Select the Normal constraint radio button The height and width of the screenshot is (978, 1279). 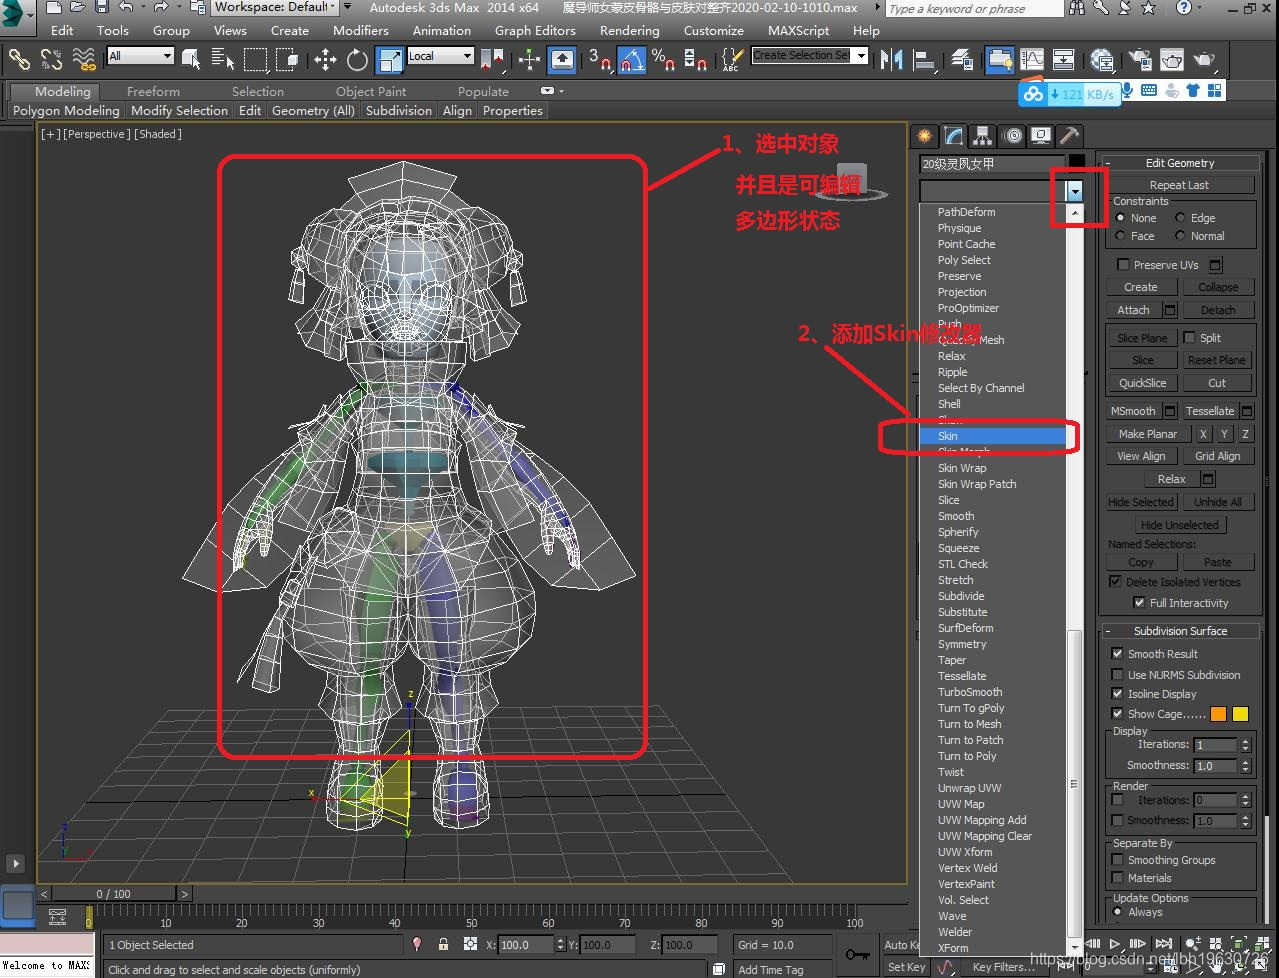(x=1180, y=236)
